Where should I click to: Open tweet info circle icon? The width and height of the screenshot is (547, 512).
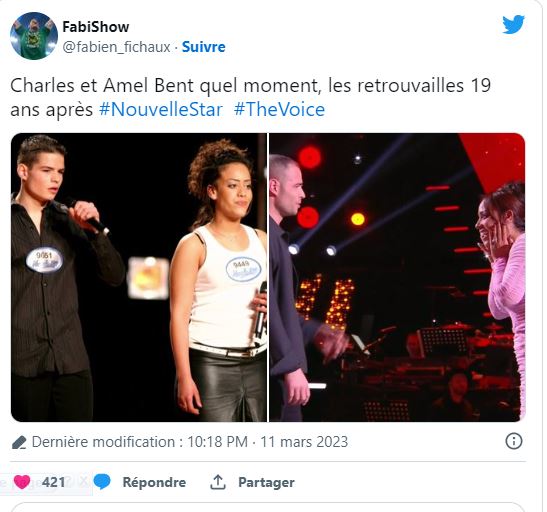[514, 441]
